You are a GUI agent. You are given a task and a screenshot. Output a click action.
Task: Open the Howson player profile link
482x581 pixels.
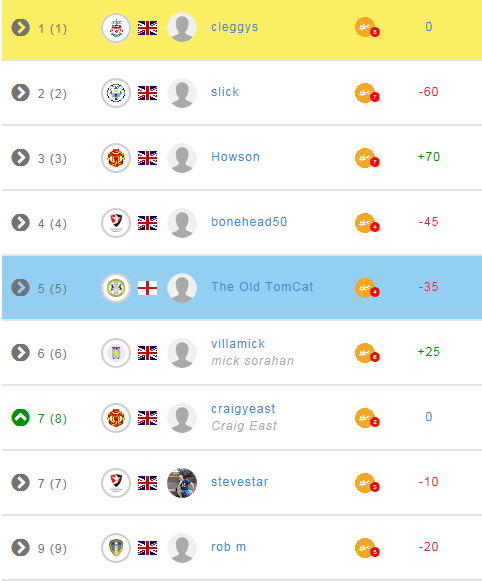235,157
